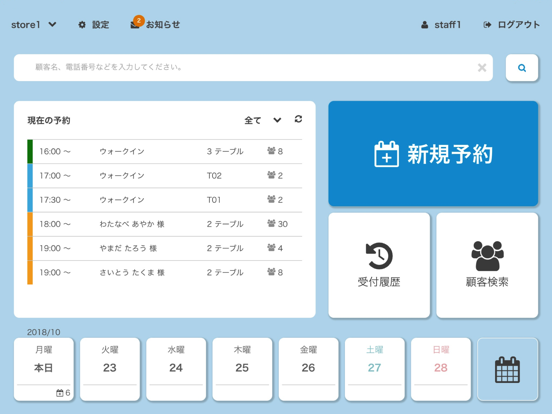Image resolution: width=552 pixels, height=414 pixels.
Task: Click the green status bar of 16:00 row
Action: pos(30,151)
